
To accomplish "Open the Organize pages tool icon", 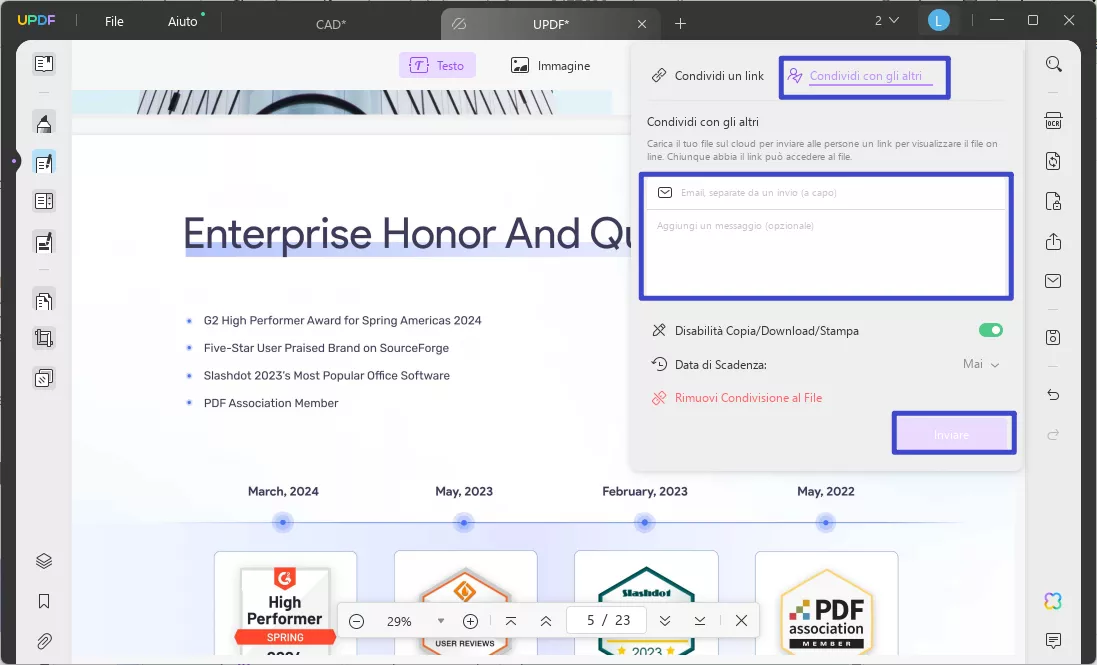I will 44,201.
